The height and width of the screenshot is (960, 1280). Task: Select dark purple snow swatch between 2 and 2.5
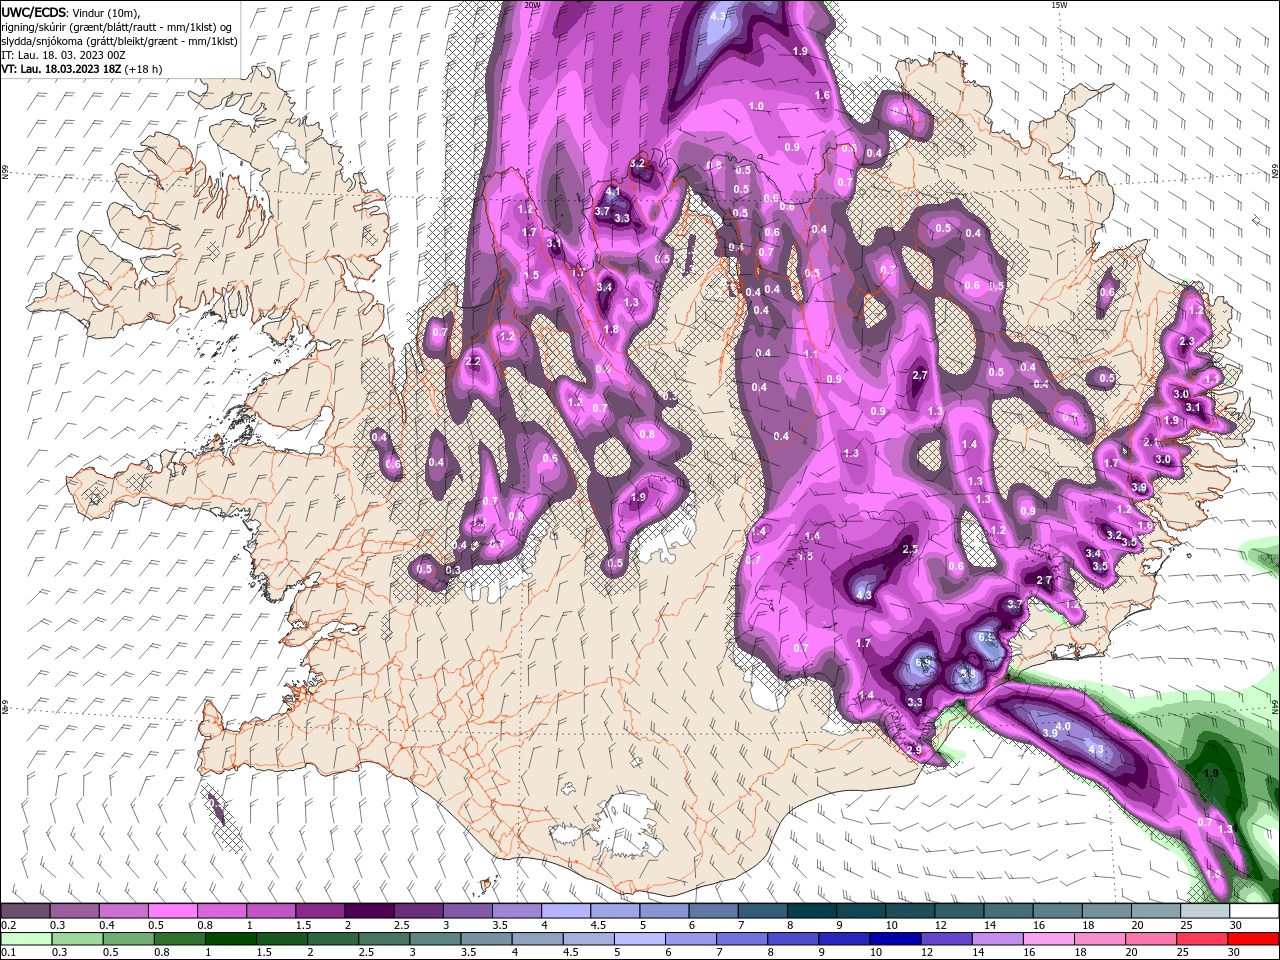tap(368, 911)
